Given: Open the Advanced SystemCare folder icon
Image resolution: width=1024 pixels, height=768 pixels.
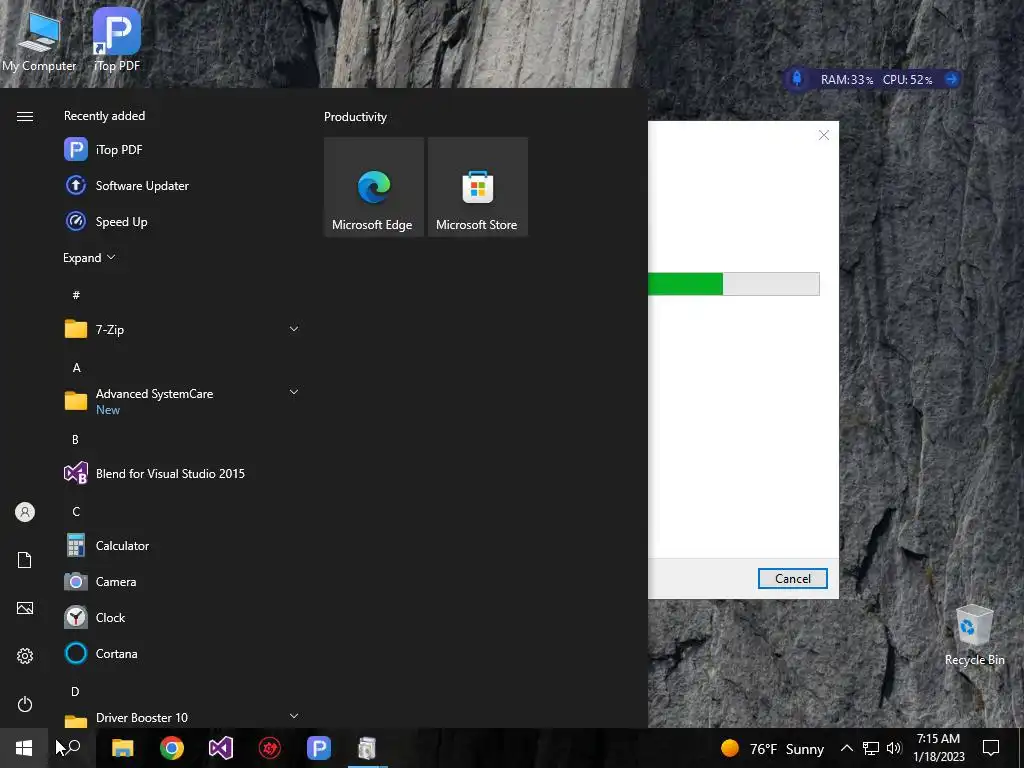Looking at the screenshot, I should (x=76, y=400).
